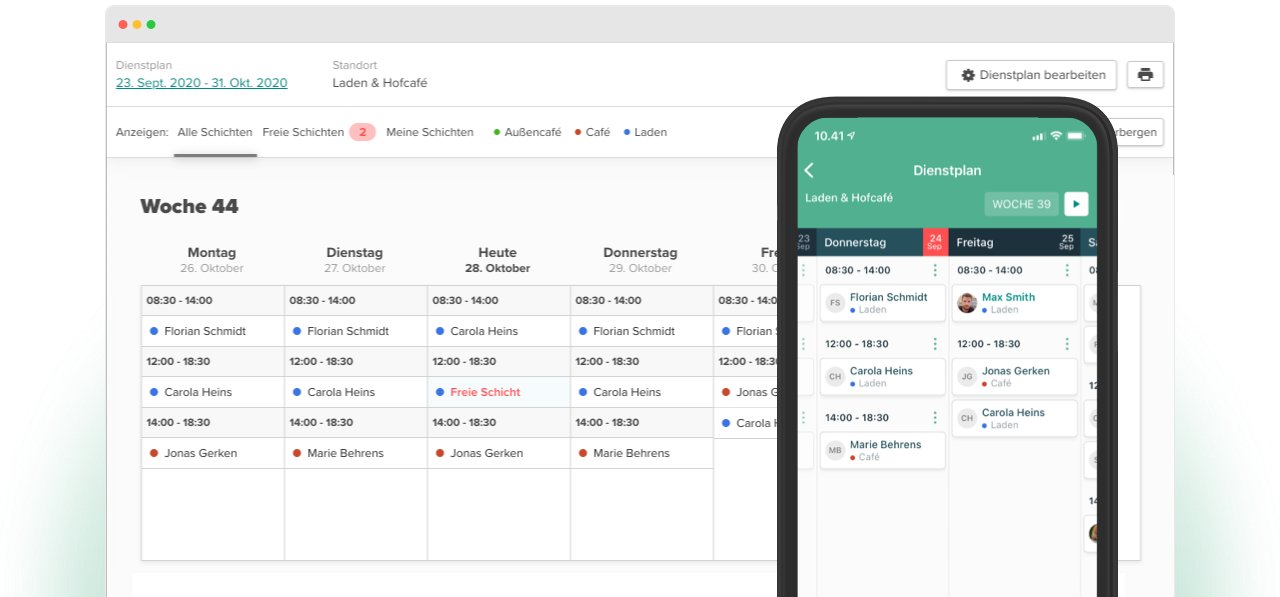
Task: Click the Laden legend filter in the toolbar
Action: (645, 132)
